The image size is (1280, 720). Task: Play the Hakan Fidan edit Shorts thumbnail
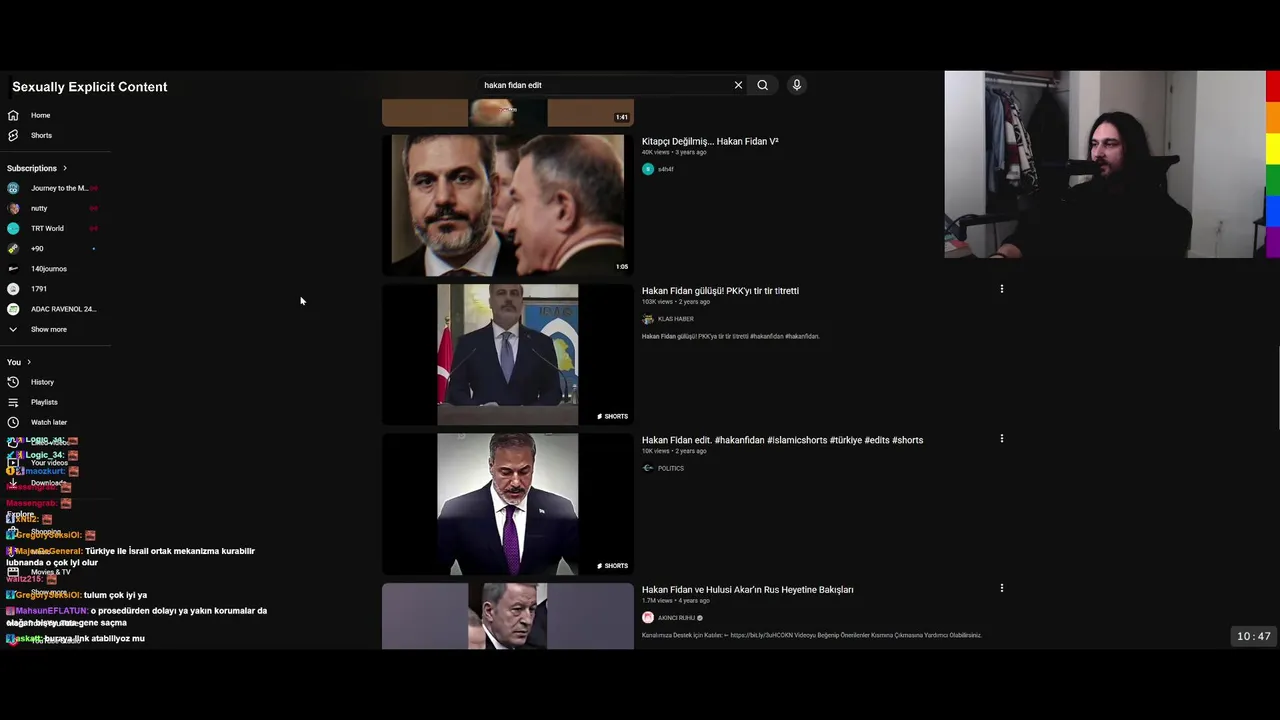click(508, 504)
